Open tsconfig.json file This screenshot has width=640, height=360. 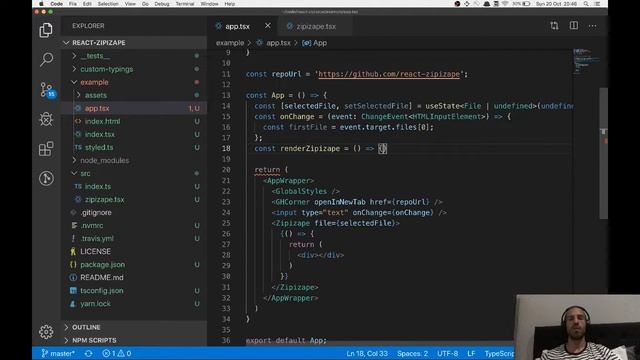pyautogui.click(x=134, y=291)
